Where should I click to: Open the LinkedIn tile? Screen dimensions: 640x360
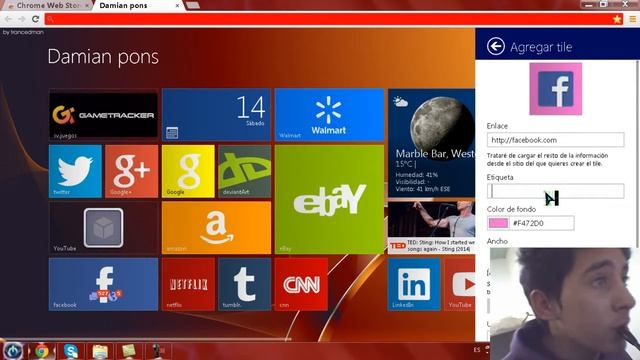click(x=414, y=284)
